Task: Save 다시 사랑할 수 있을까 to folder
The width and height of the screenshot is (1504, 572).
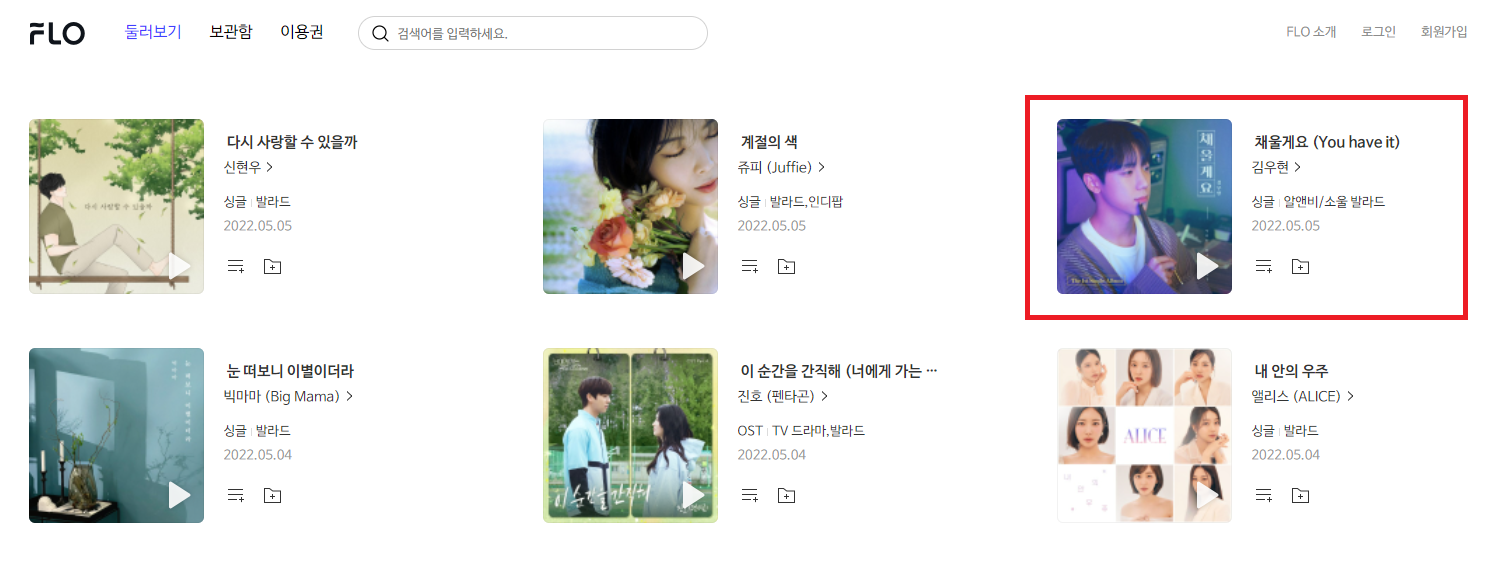Action: (x=272, y=267)
